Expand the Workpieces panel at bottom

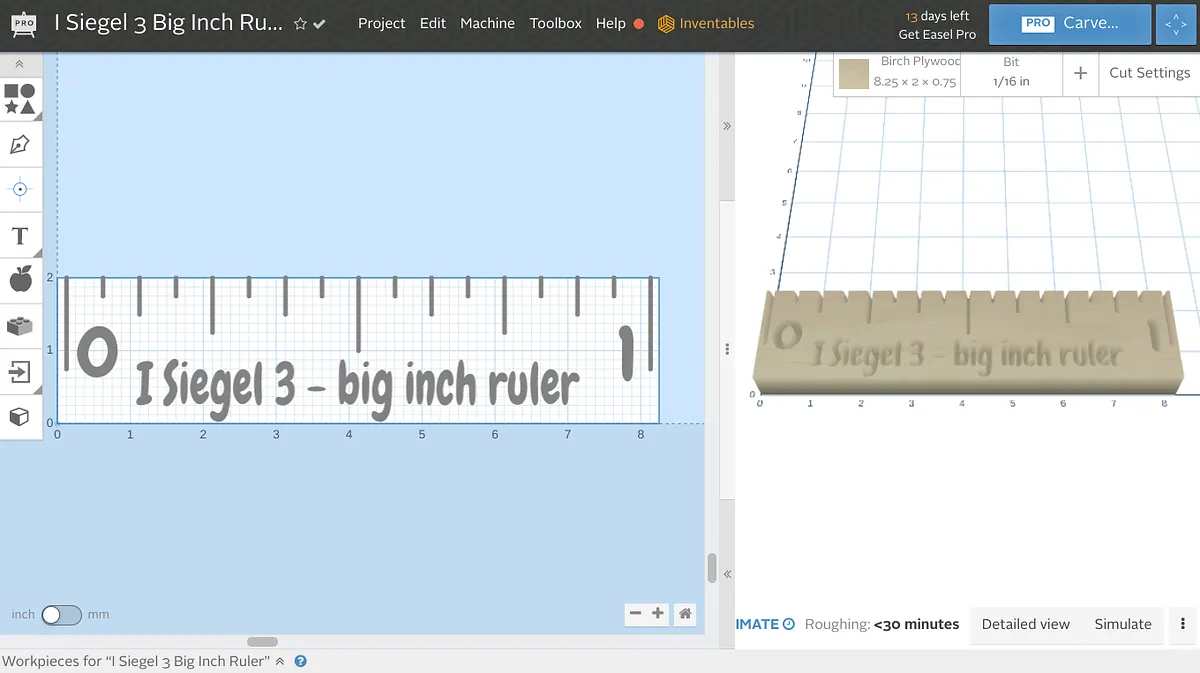click(280, 661)
